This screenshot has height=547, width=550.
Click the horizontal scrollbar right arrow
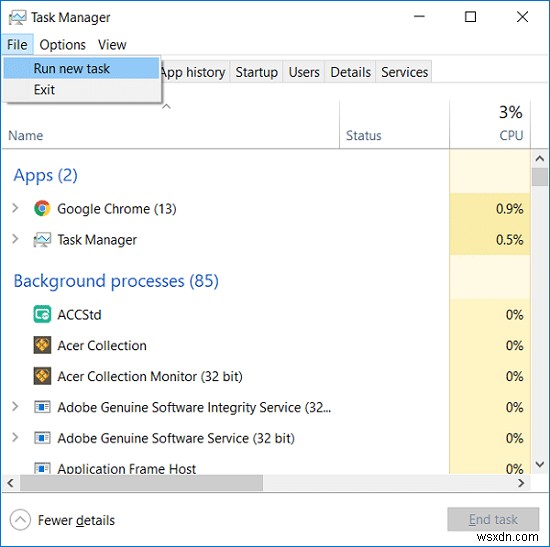tap(522, 483)
